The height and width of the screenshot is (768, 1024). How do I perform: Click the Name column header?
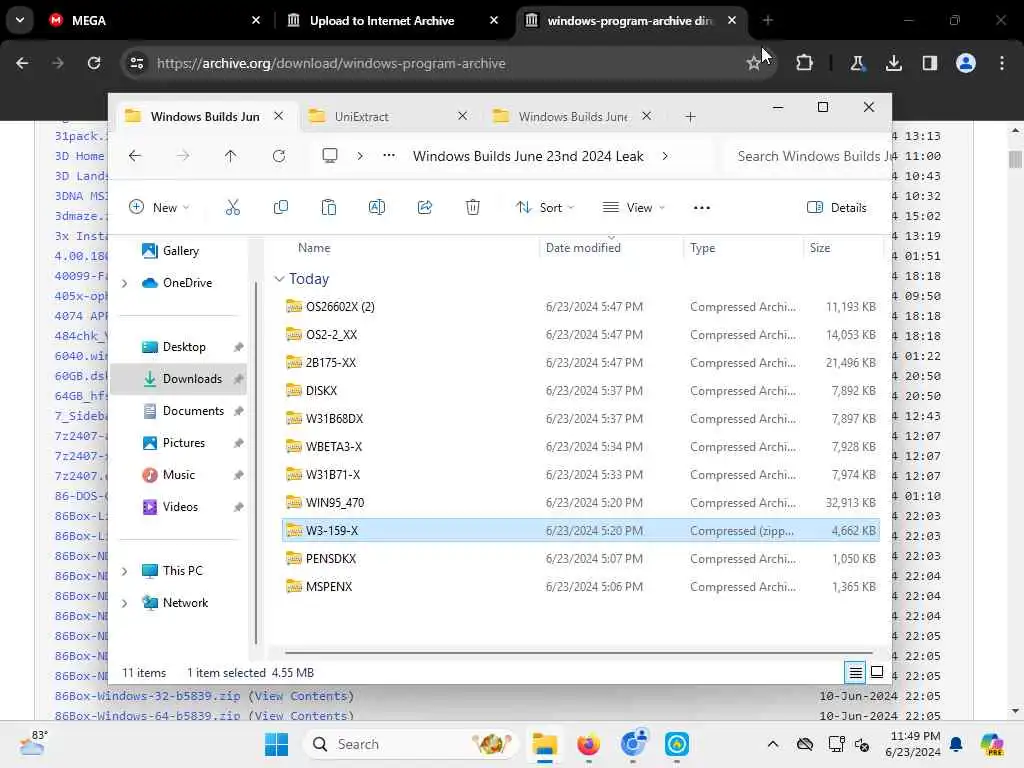314,248
